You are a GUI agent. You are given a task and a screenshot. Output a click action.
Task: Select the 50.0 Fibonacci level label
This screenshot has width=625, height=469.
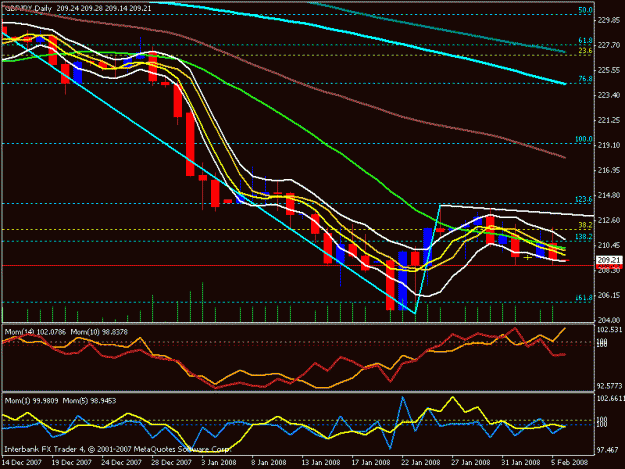(x=585, y=10)
